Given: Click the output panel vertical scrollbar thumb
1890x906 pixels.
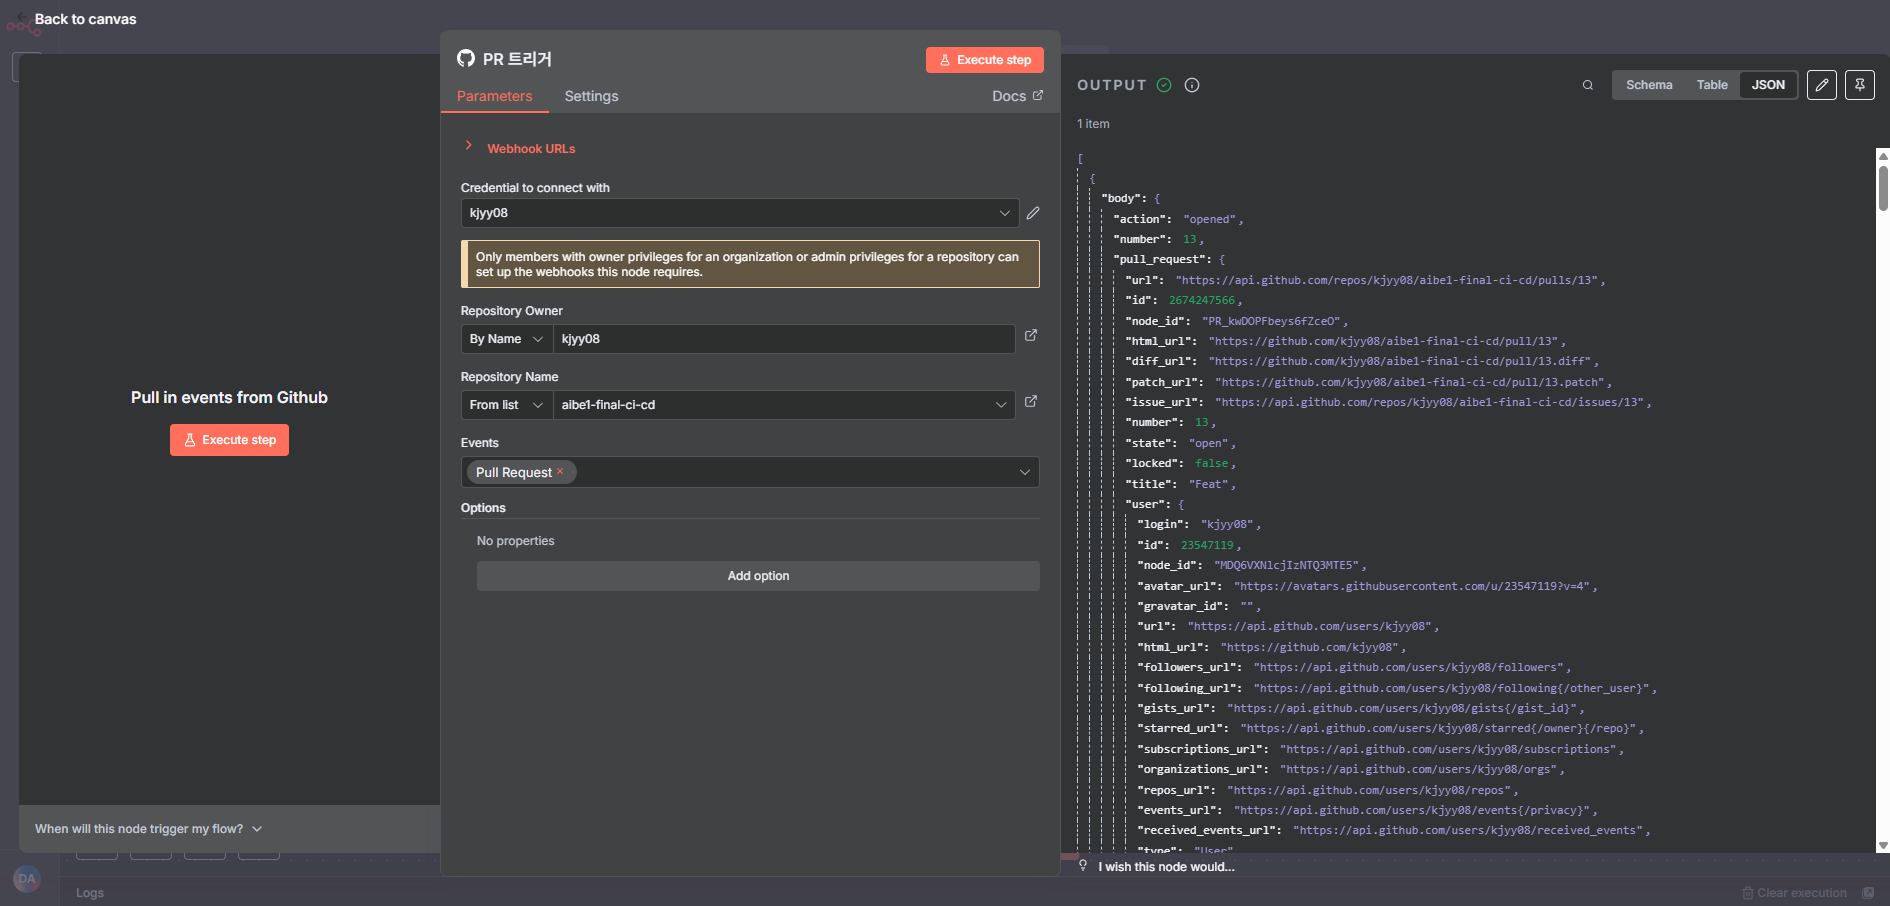Looking at the screenshot, I should pos(1883,188).
